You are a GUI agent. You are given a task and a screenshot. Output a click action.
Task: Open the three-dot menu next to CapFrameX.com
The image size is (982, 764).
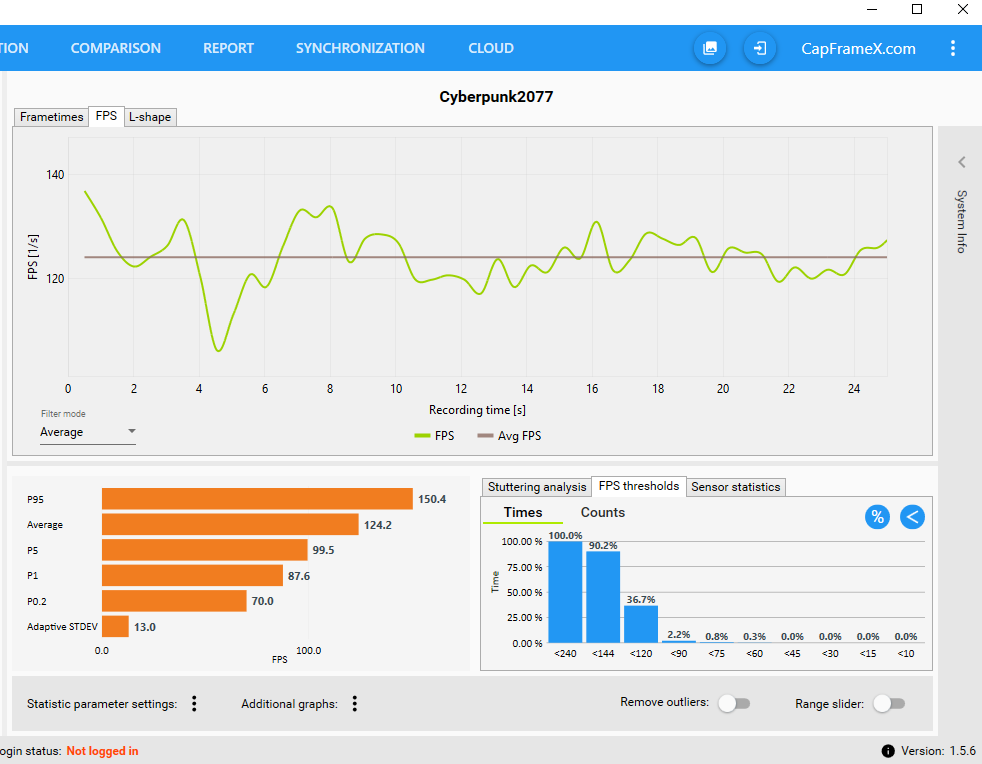point(953,48)
